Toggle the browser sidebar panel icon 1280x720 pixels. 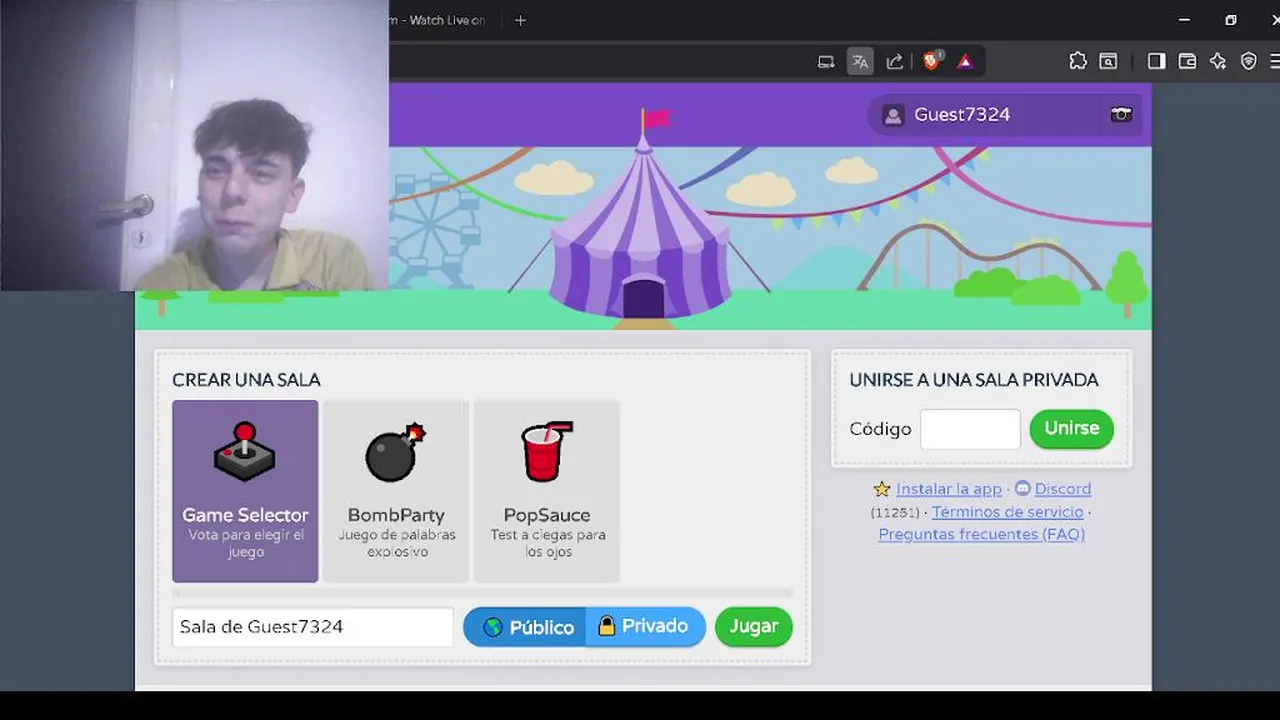(1156, 61)
